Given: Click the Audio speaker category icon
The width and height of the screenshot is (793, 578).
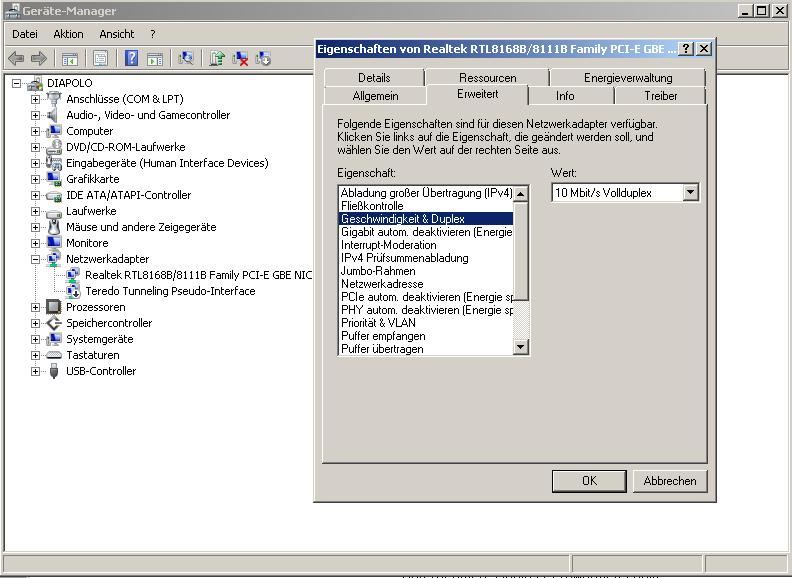Looking at the screenshot, I should (x=53, y=115).
